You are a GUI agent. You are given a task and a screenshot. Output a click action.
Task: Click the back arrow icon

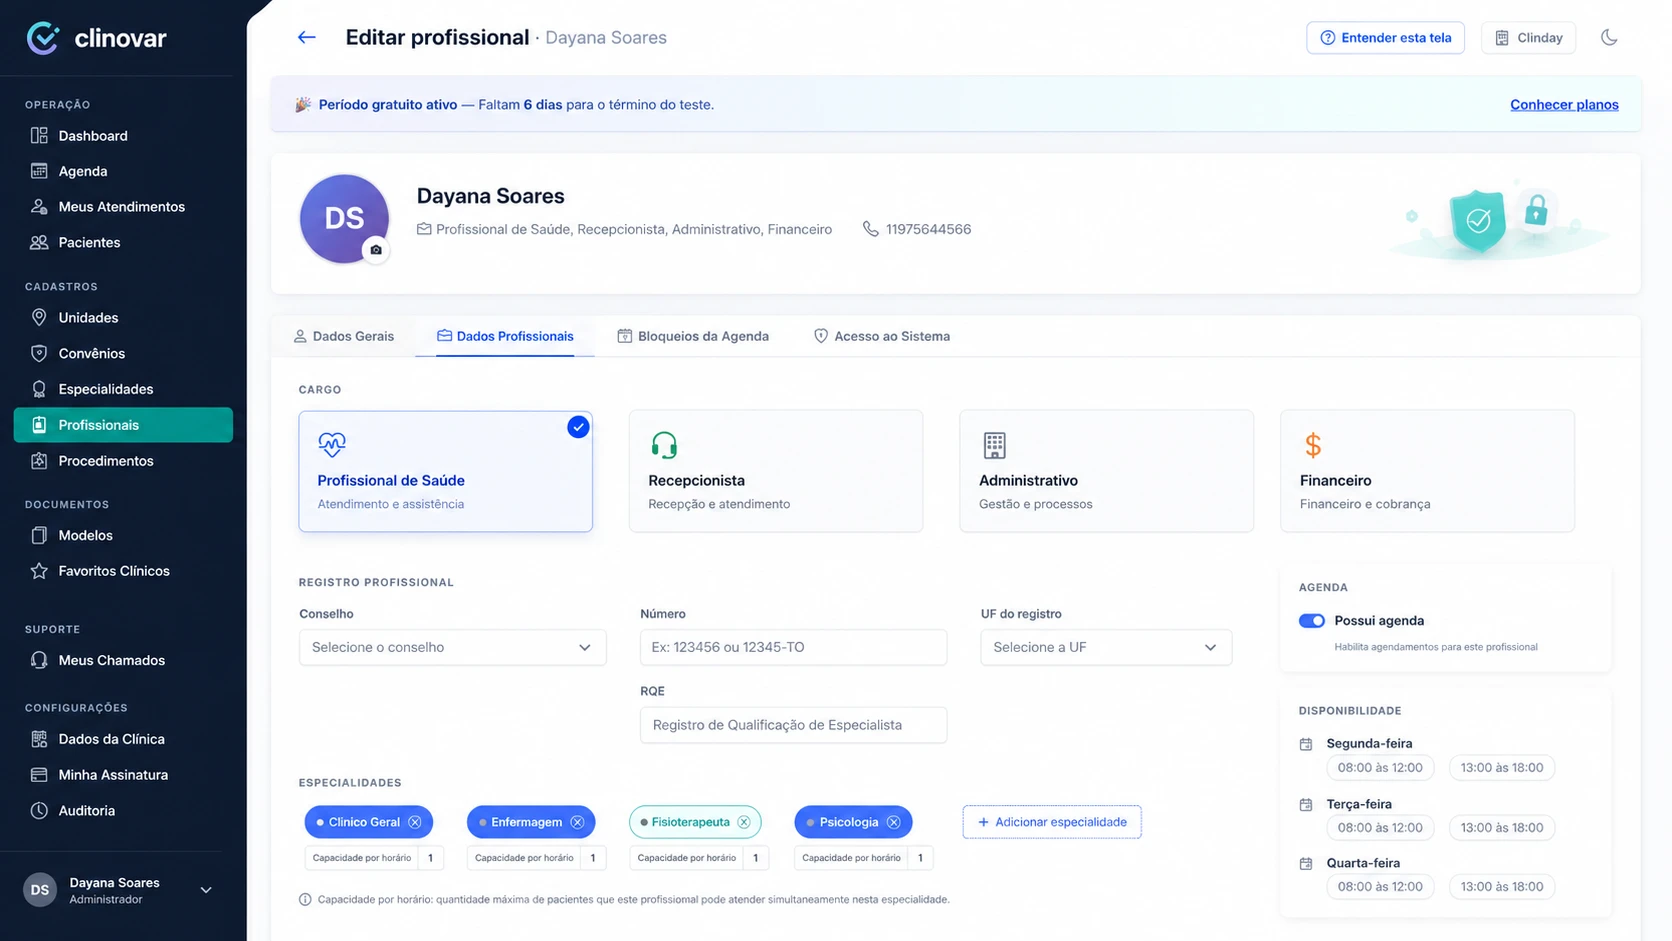(x=306, y=37)
